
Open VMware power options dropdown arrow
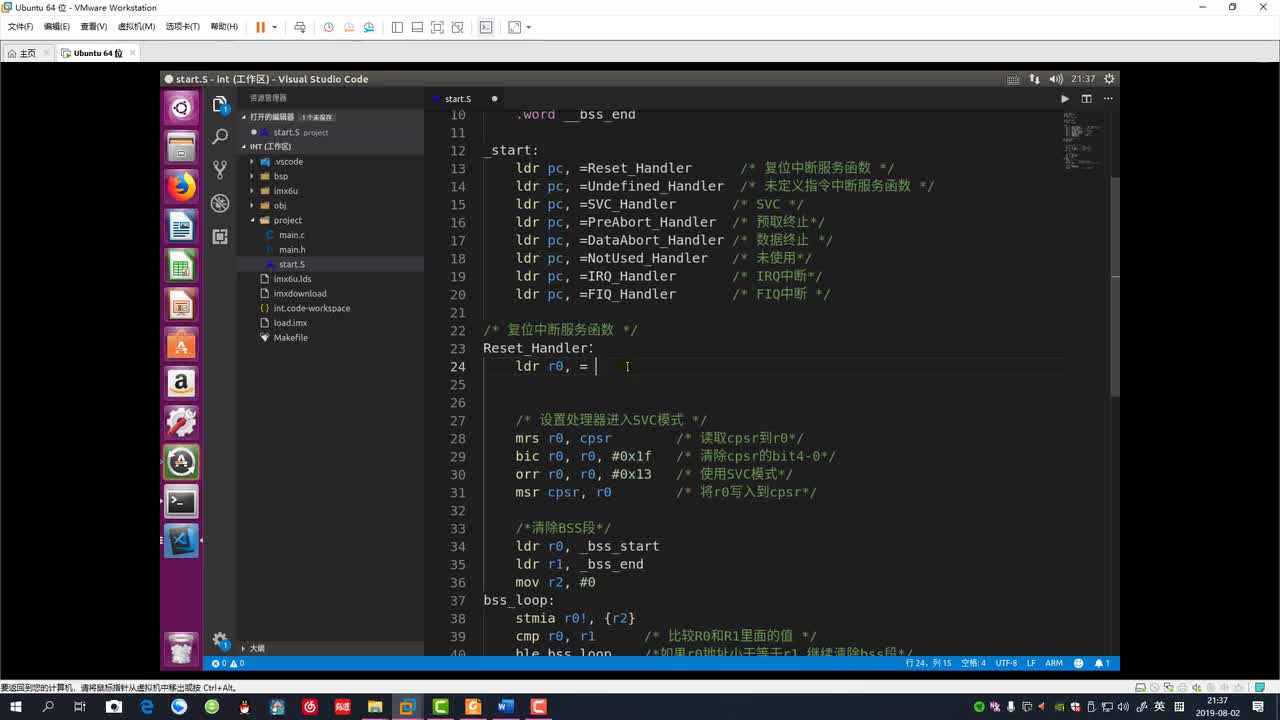[x=274, y=27]
